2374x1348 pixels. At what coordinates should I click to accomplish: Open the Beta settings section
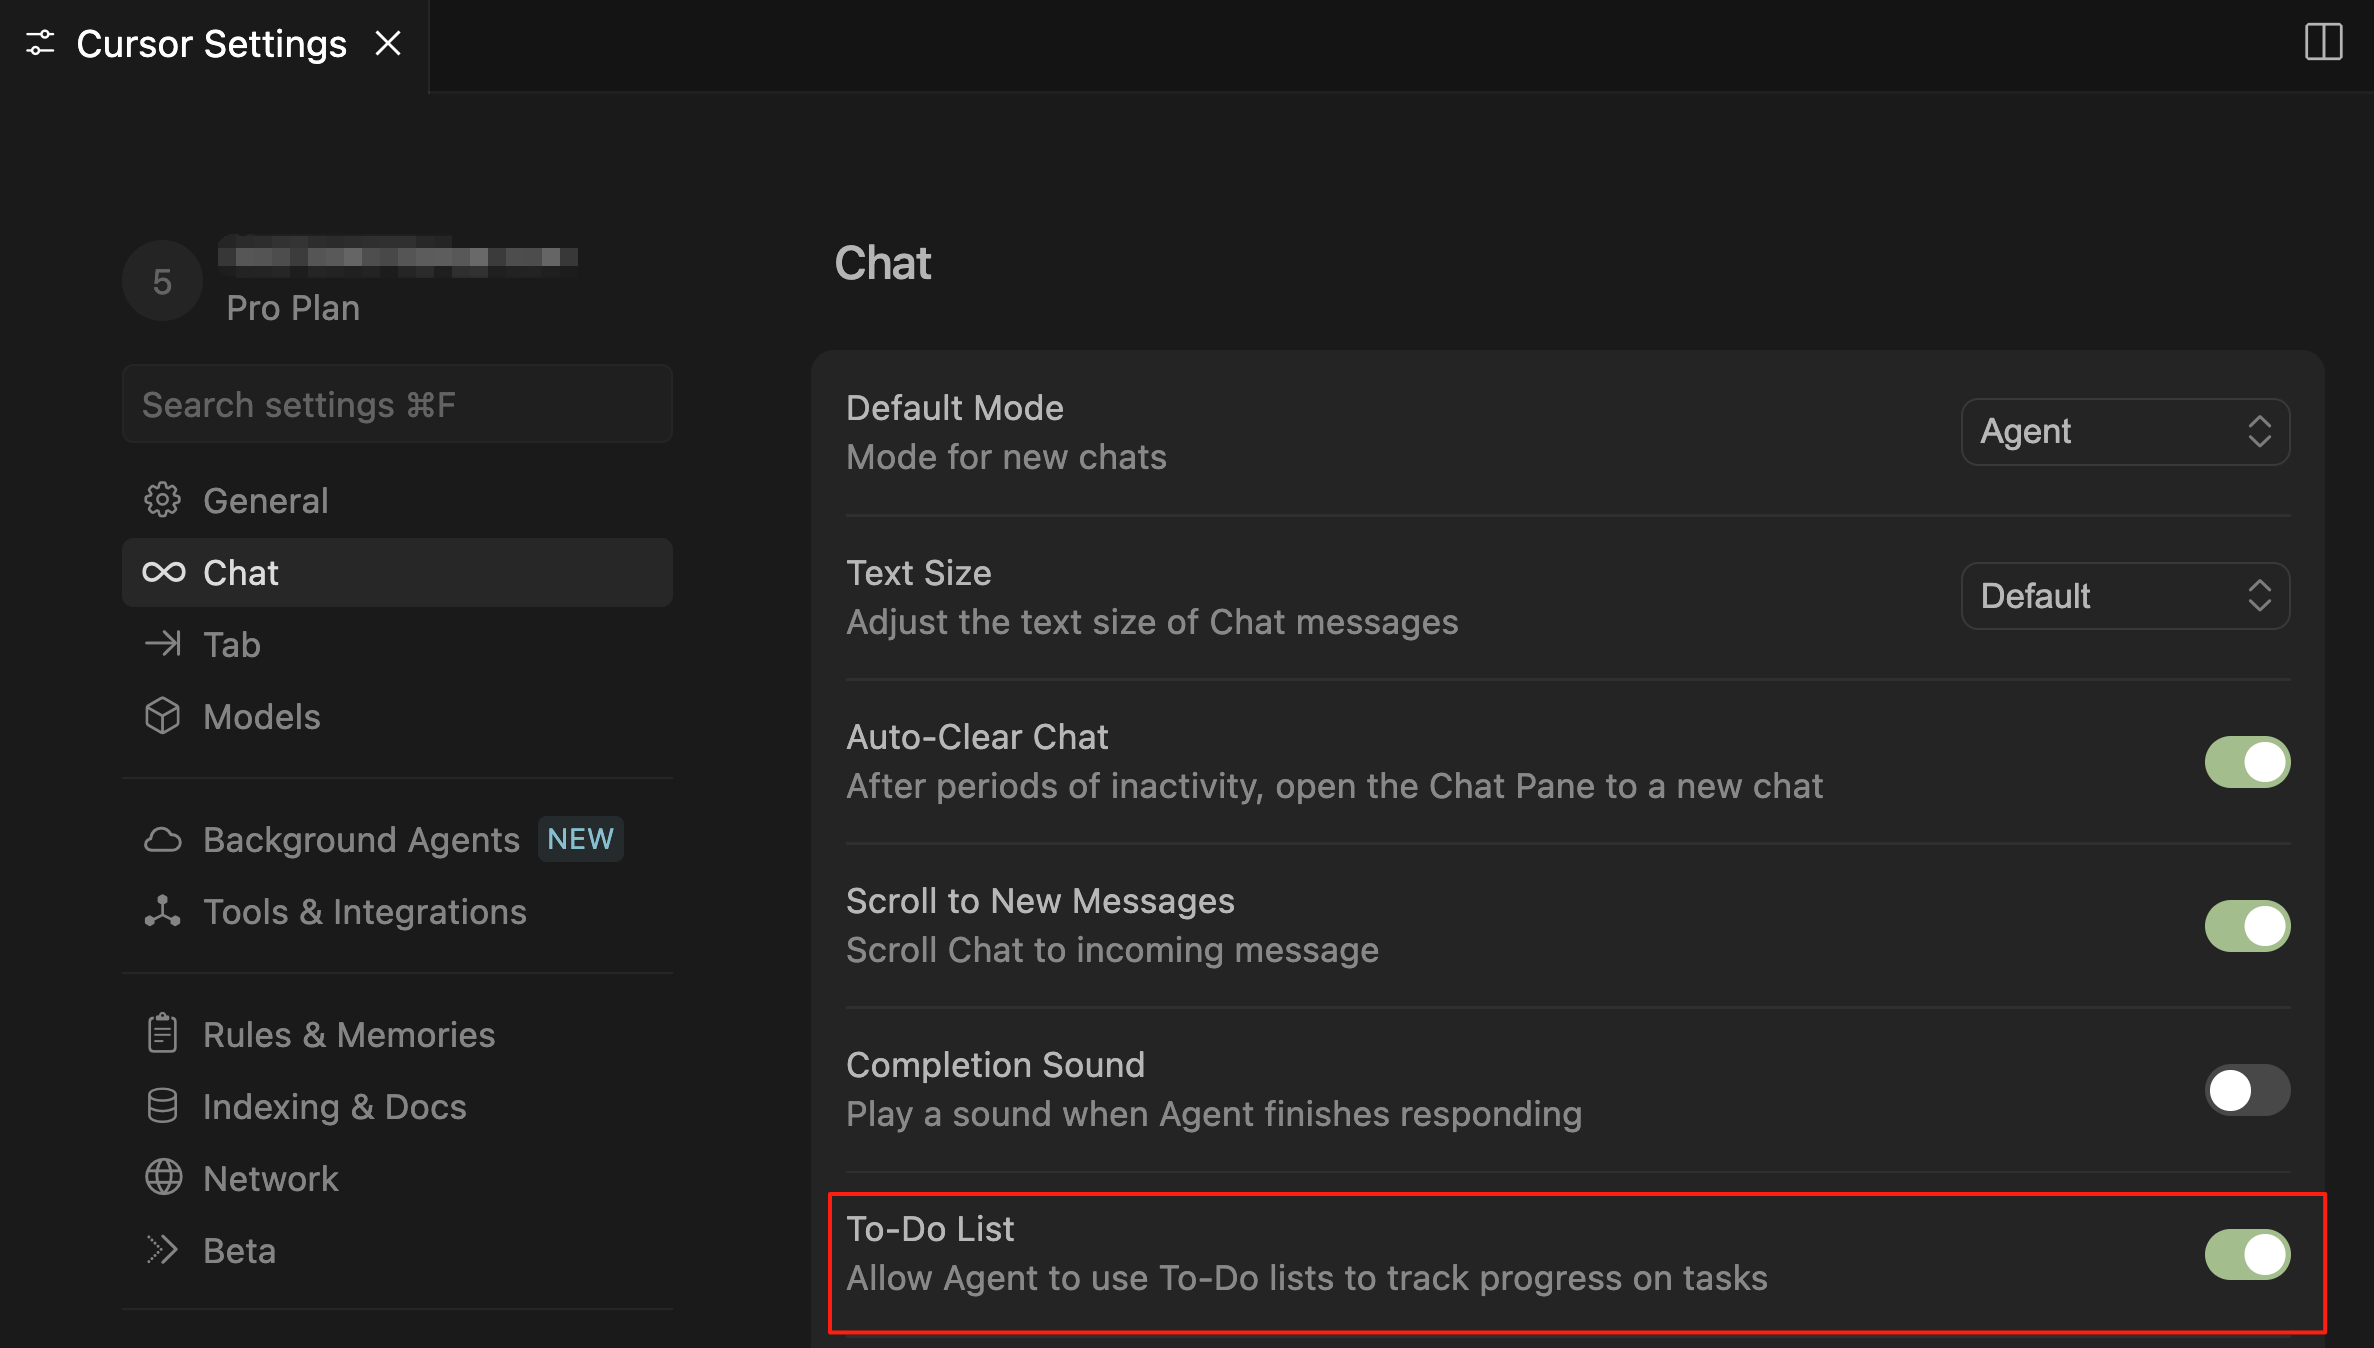(x=240, y=1250)
